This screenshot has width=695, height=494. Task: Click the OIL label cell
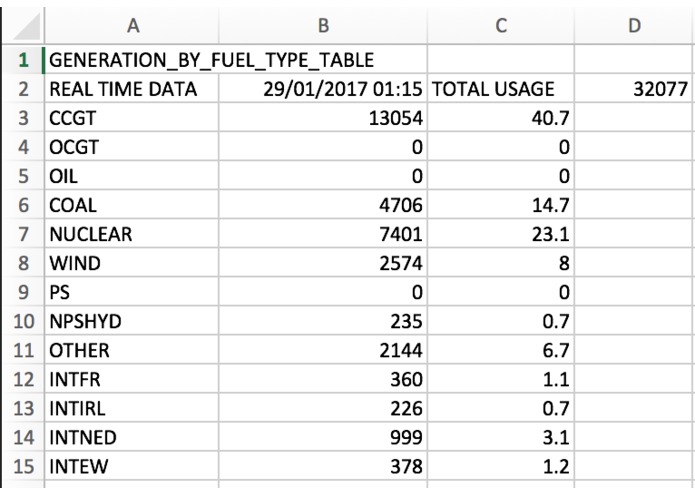tap(132, 176)
